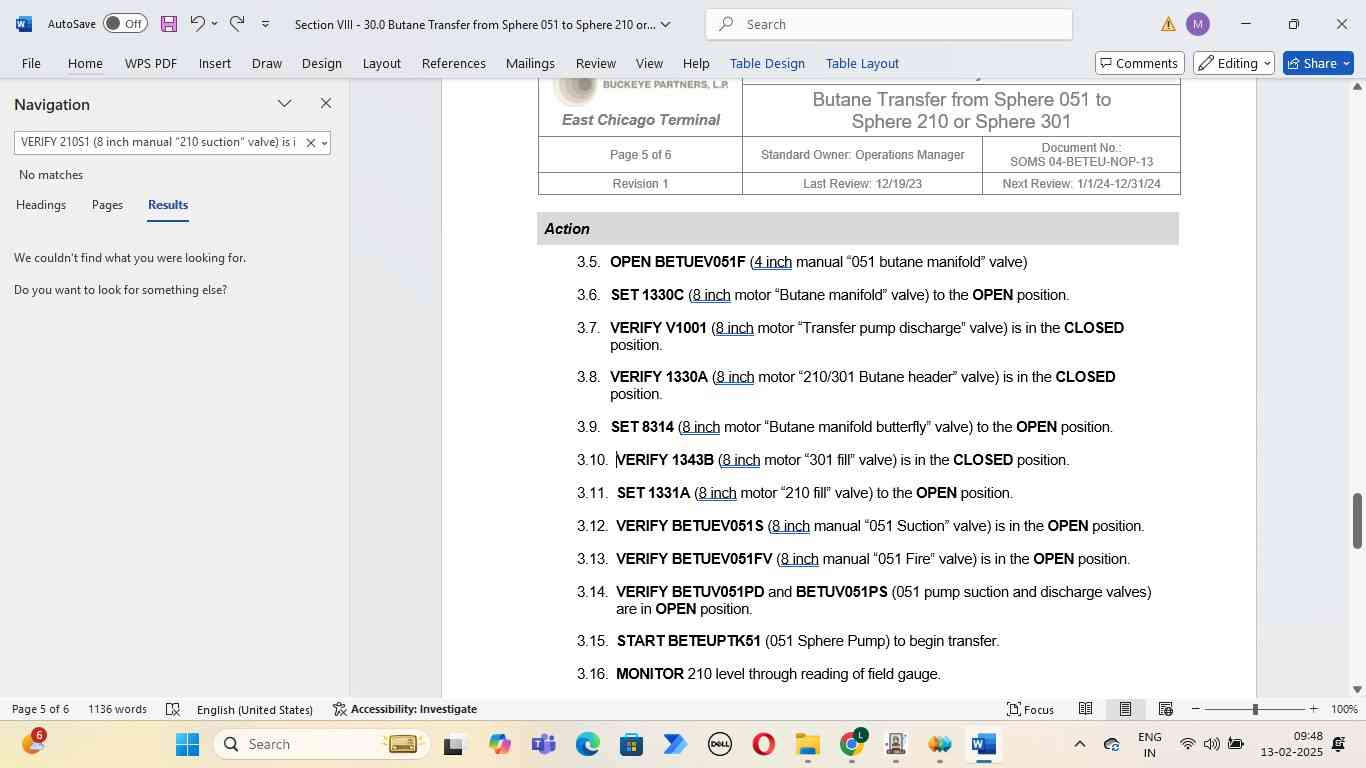Clear the navigation search box text
1366x768 pixels.
coord(310,143)
